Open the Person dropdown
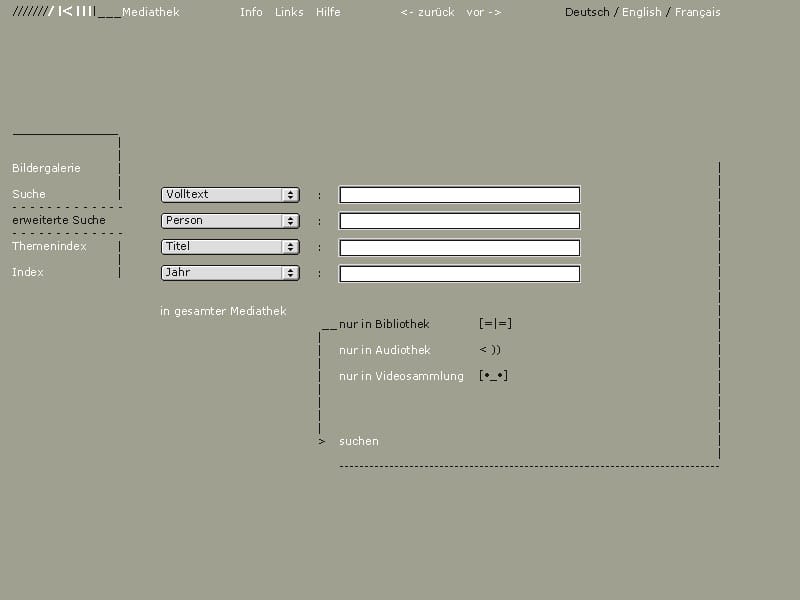The height and width of the screenshot is (600, 800). pyautogui.click(x=230, y=220)
